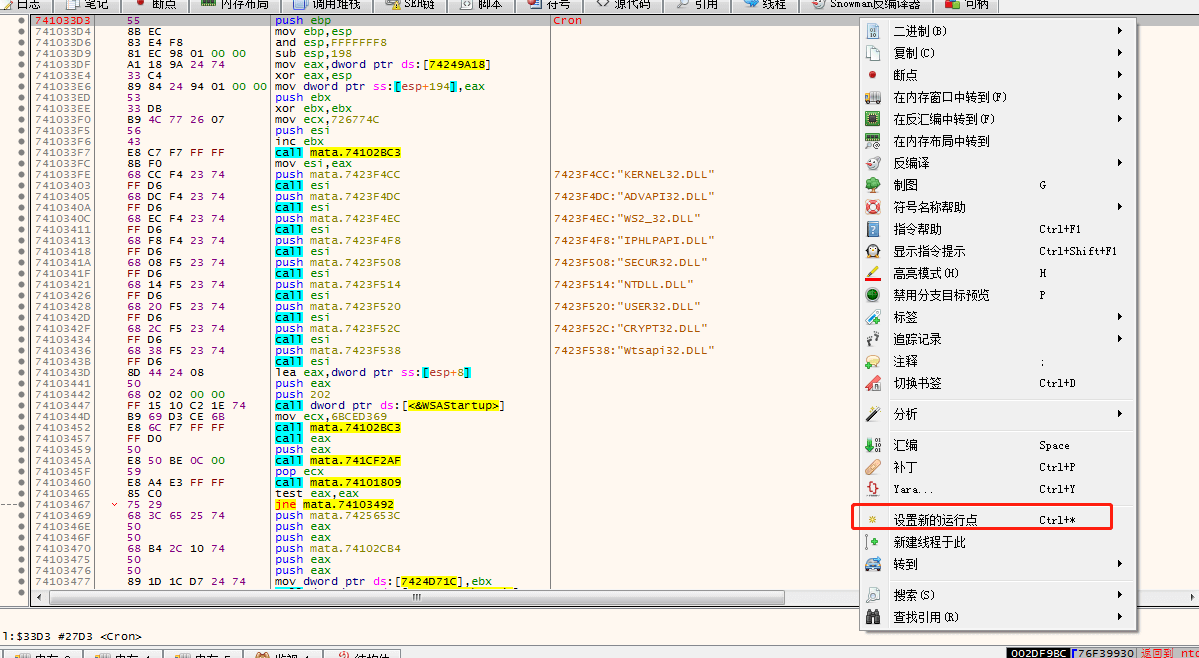The width and height of the screenshot is (1199, 658).
Task: Toggle breakpoint dot at address 741033F7
Action: click(21, 153)
